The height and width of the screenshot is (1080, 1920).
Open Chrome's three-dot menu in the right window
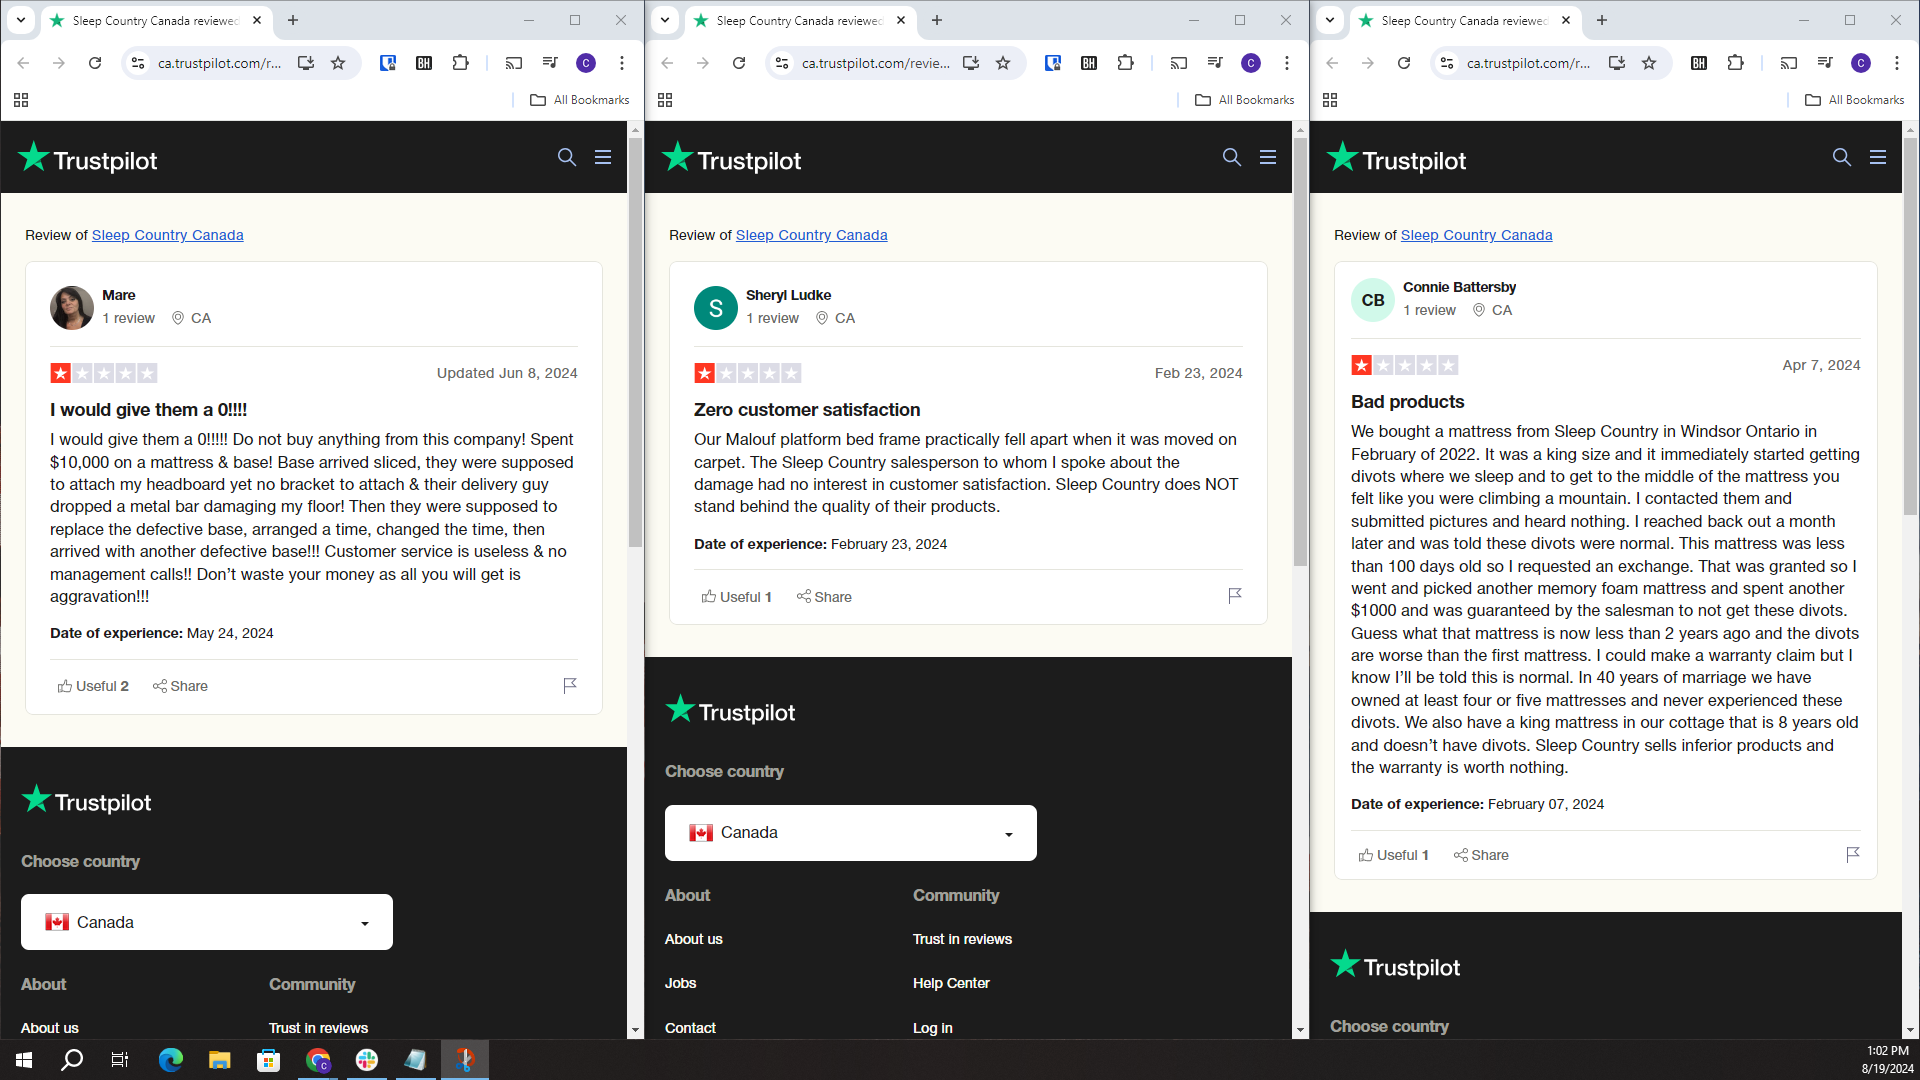click(1897, 63)
